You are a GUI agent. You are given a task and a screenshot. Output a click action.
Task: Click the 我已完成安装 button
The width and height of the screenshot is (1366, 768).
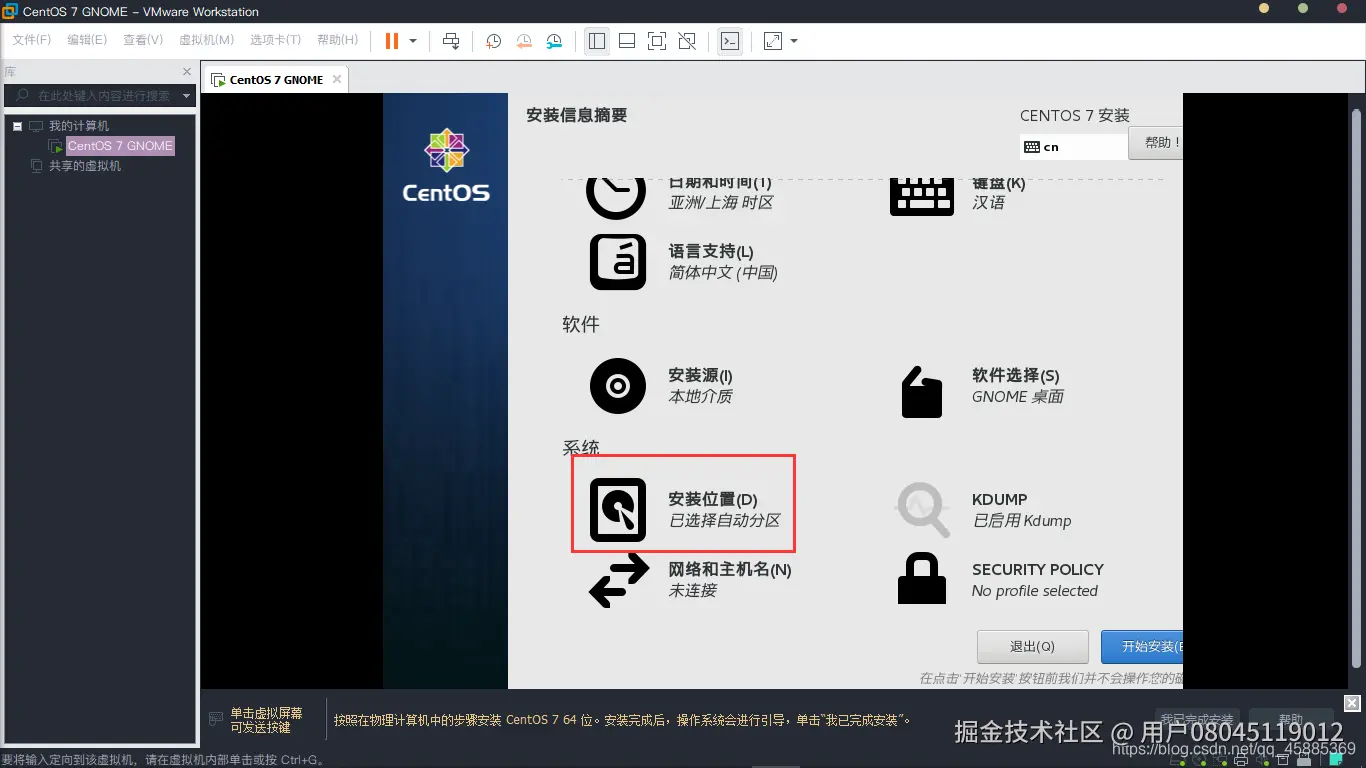(x=1196, y=718)
